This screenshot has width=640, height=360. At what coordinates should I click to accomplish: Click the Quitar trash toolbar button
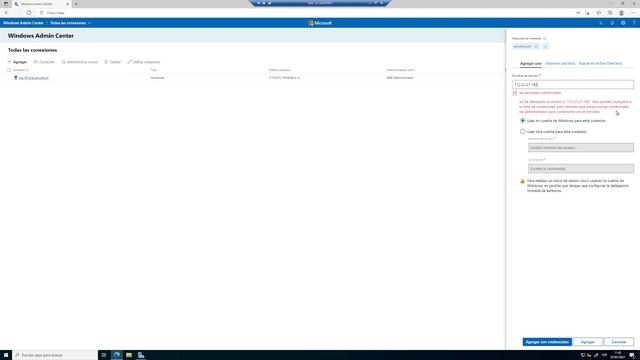click(x=113, y=62)
